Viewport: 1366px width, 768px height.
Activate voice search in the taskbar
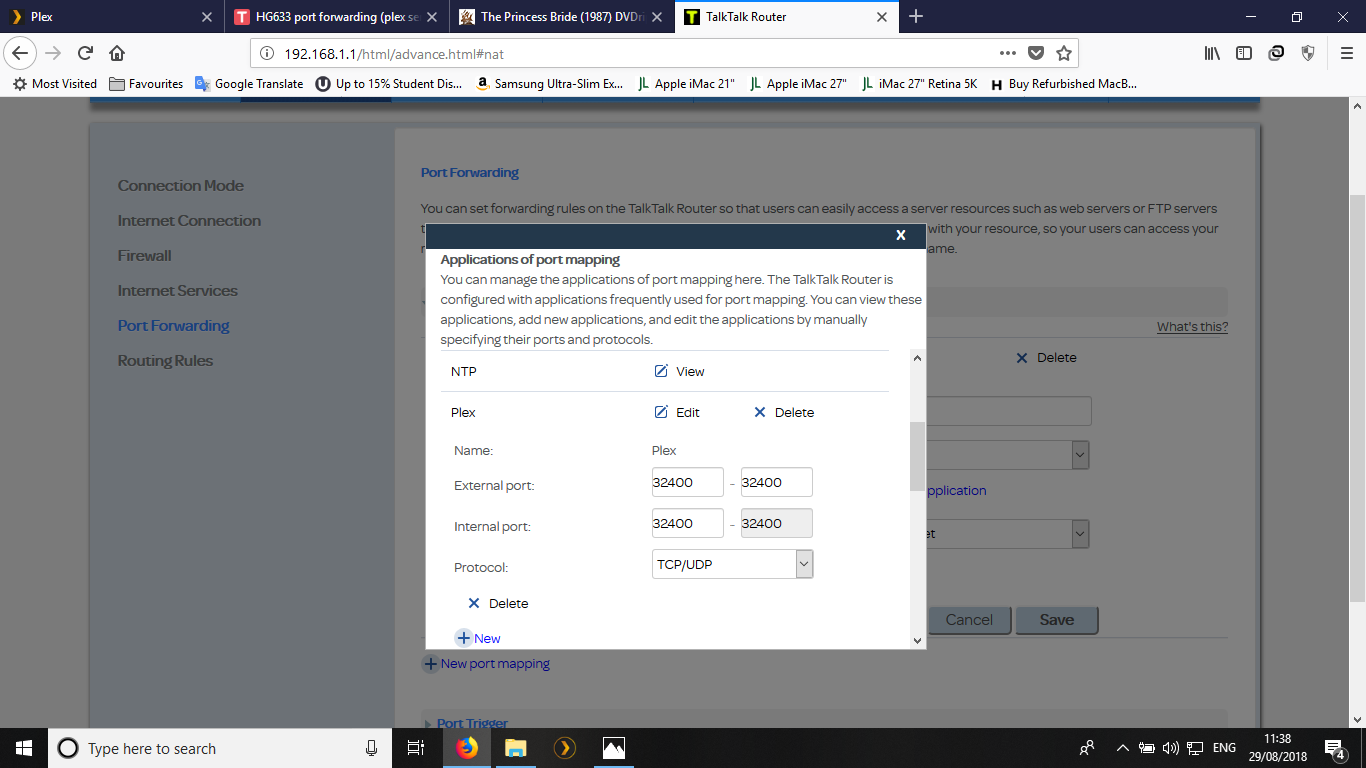[x=371, y=747]
